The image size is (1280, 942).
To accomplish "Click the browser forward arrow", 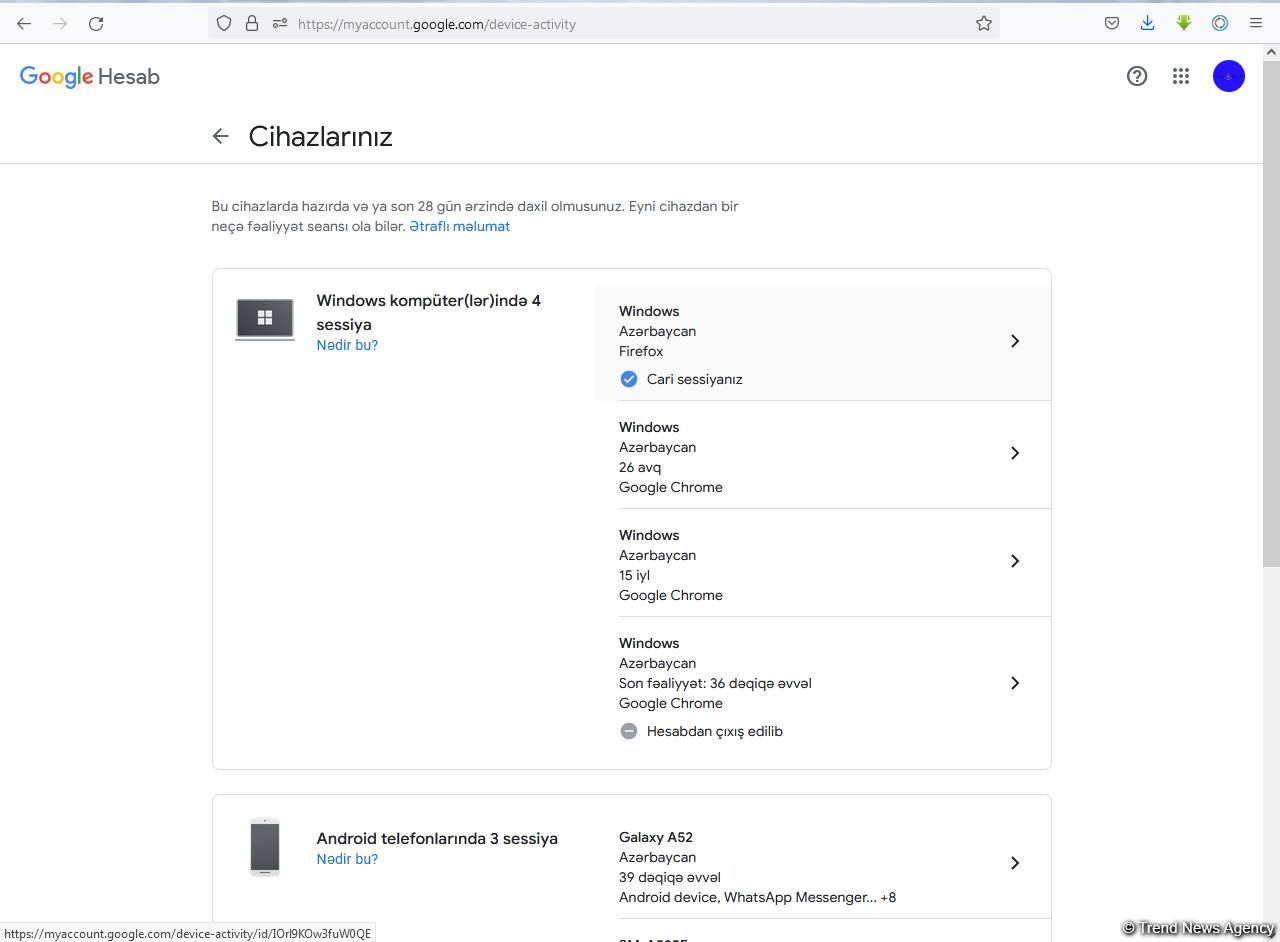I will [x=60, y=23].
